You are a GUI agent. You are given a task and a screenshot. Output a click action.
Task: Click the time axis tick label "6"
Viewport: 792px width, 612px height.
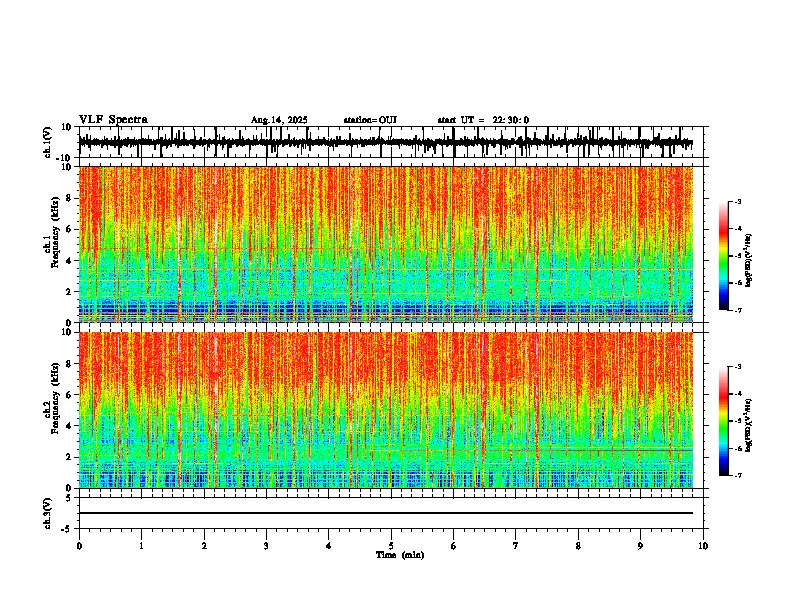click(x=453, y=546)
